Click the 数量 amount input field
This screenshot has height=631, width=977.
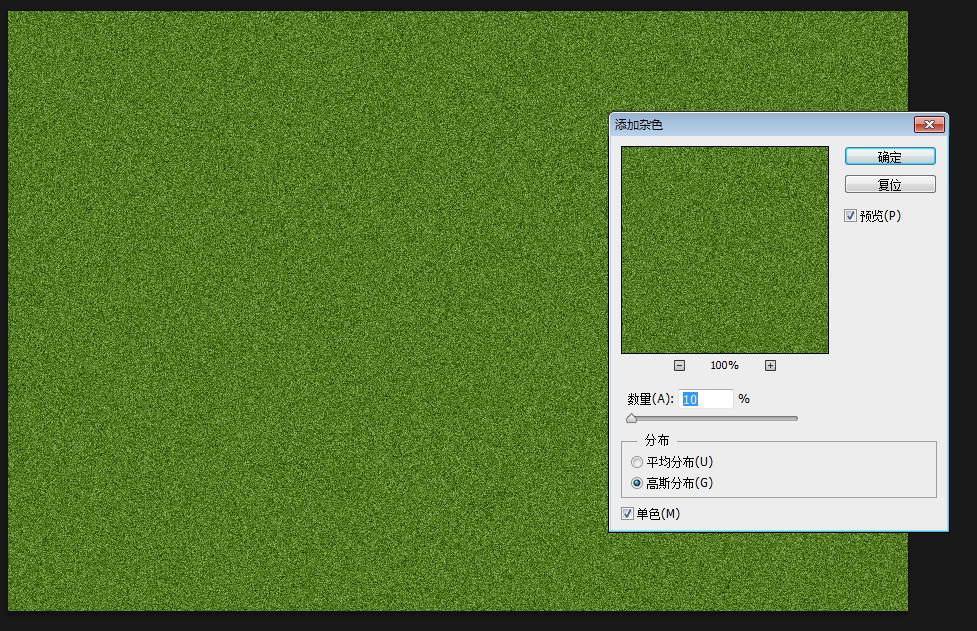706,399
